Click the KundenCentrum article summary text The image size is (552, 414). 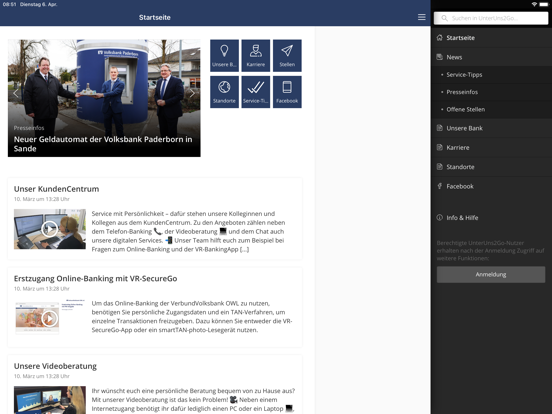coord(188,231)
